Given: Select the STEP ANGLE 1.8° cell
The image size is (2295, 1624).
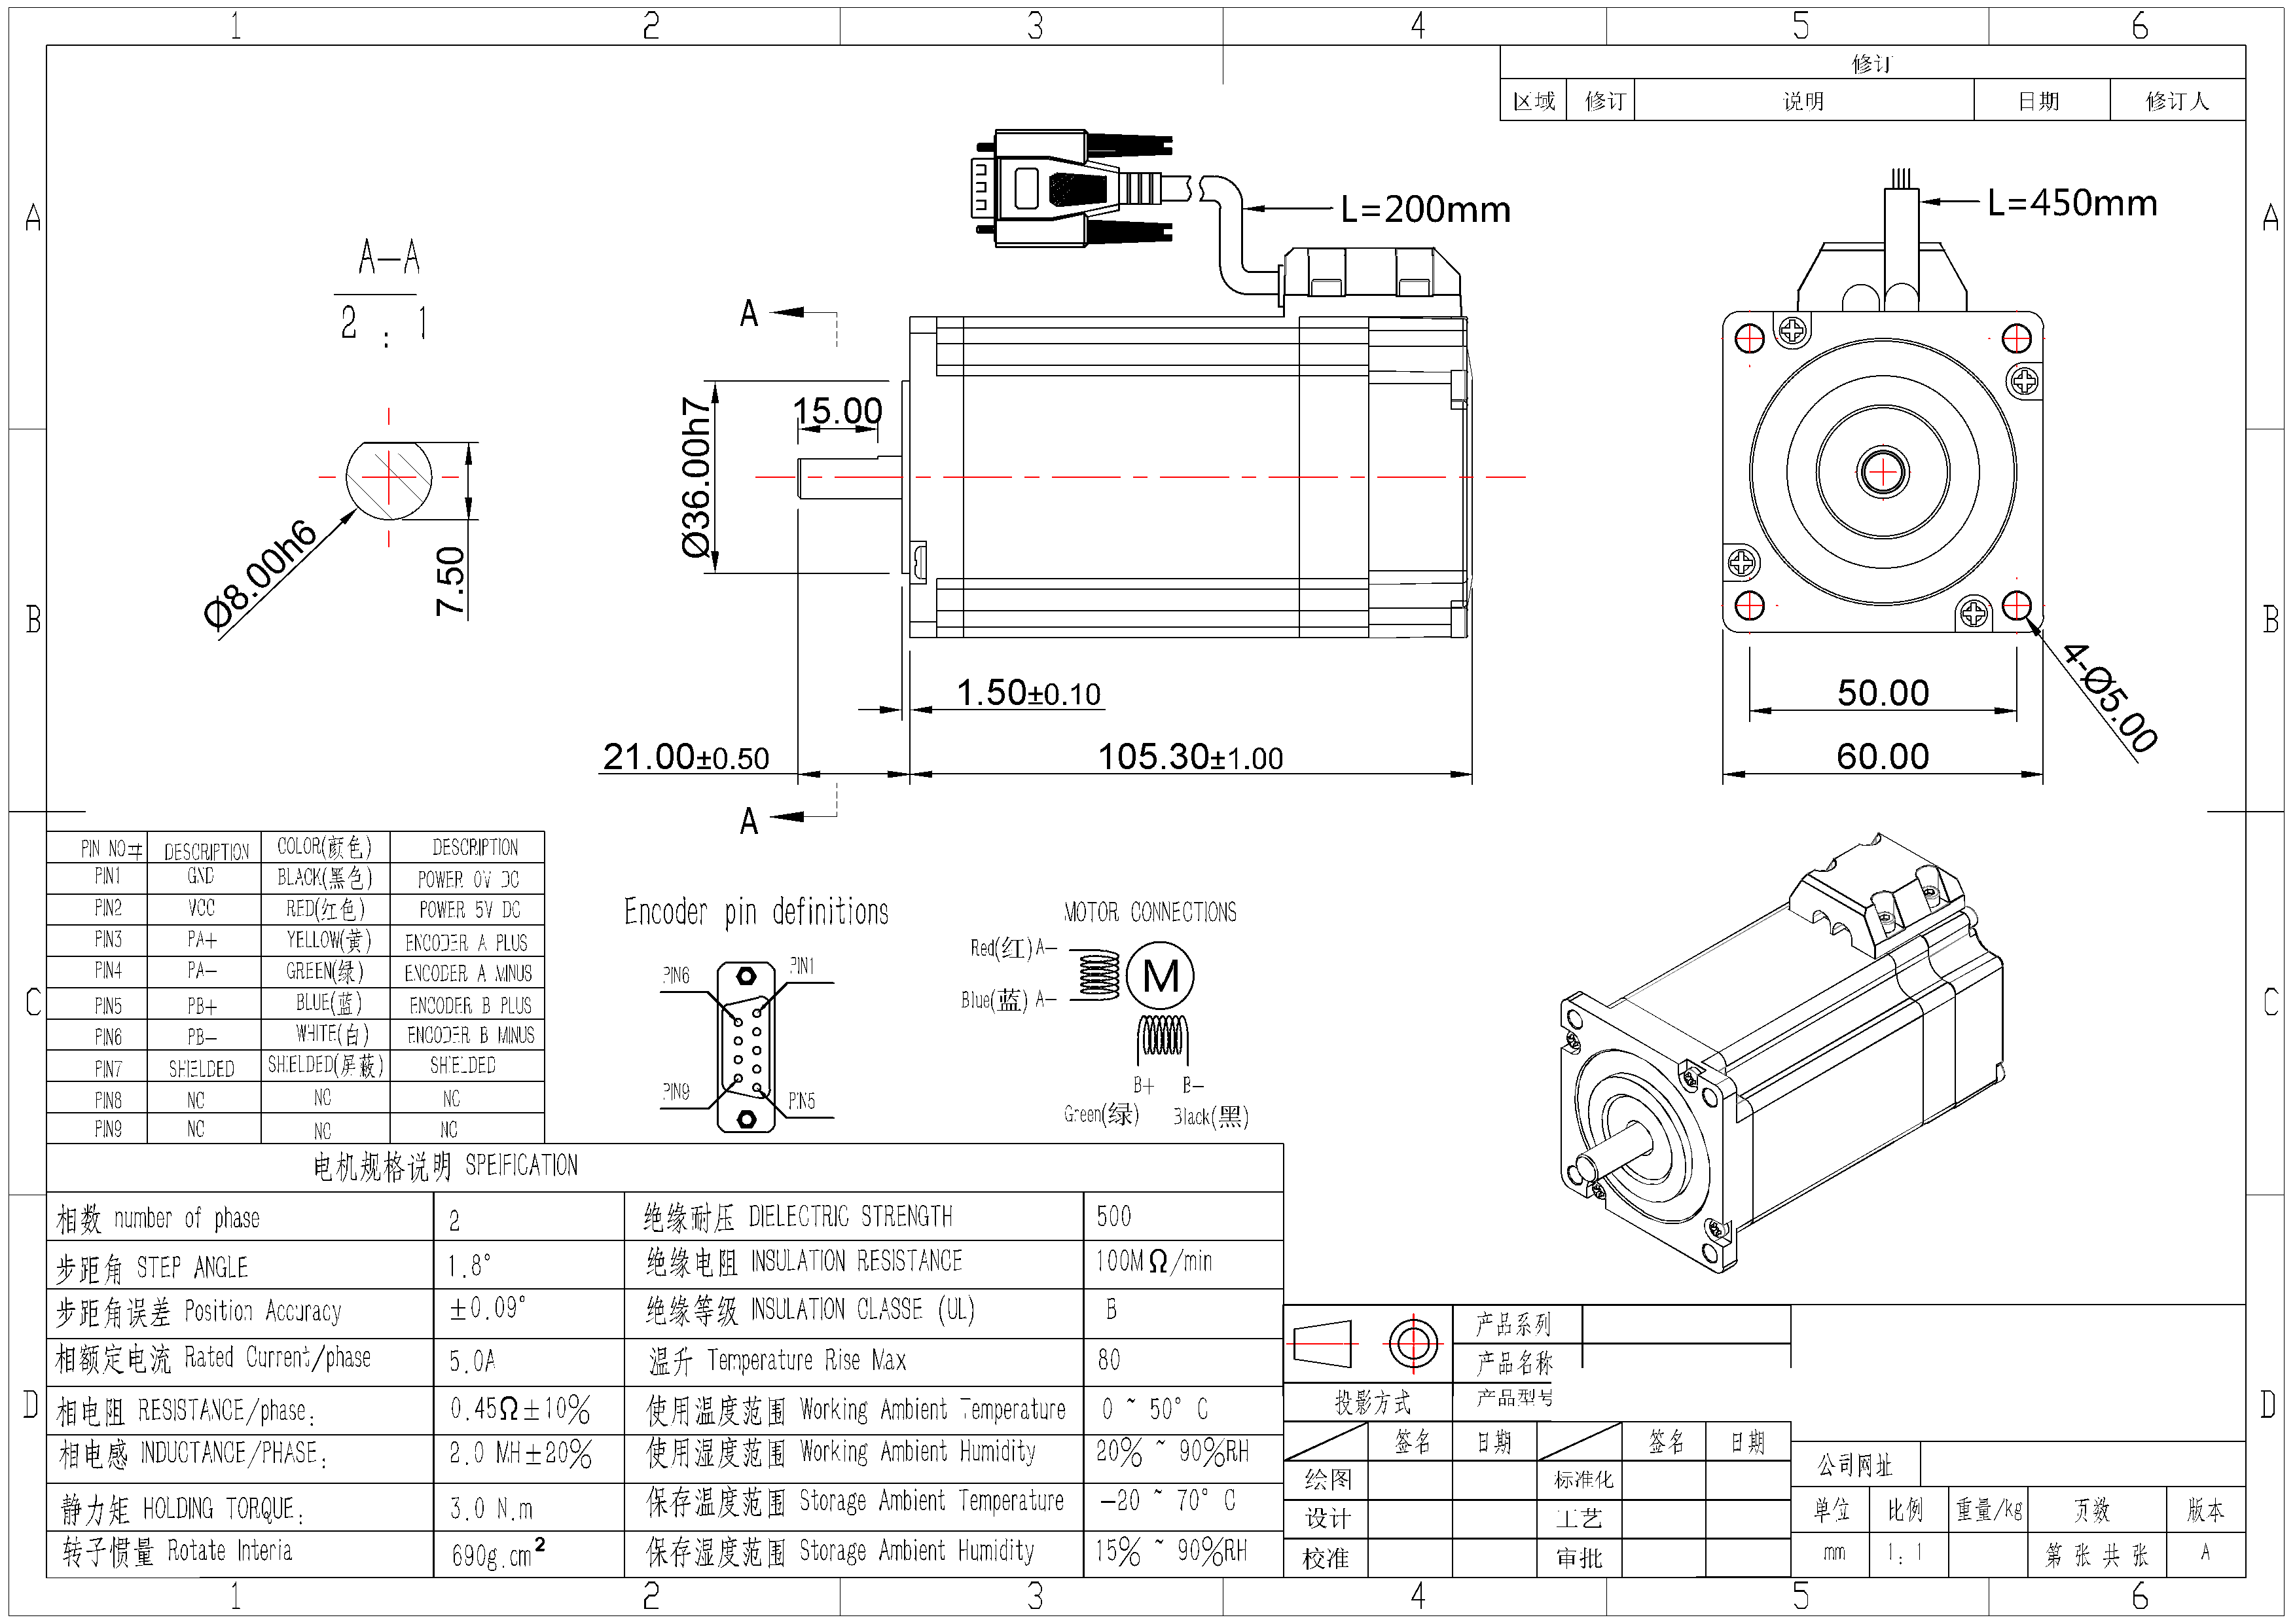Looking at the screenshot, I should point(528,1265).
